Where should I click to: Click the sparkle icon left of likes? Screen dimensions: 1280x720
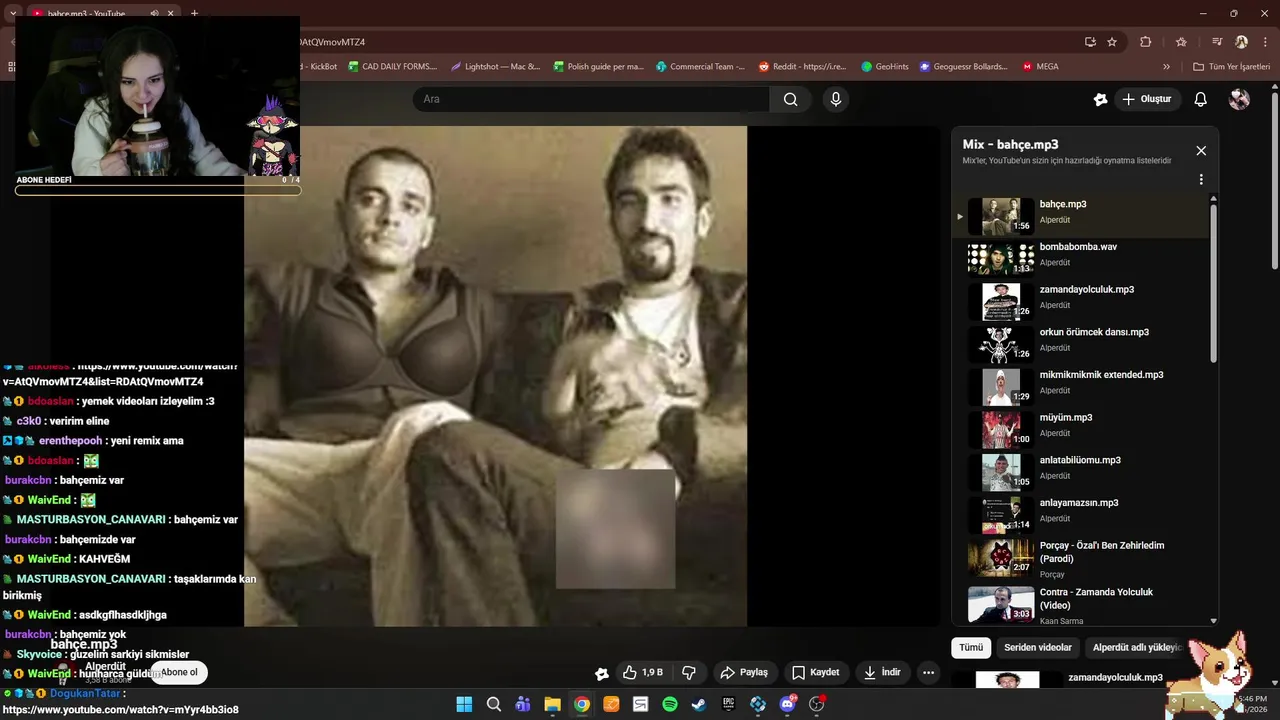pyautogui.click(x=601, y=673)
